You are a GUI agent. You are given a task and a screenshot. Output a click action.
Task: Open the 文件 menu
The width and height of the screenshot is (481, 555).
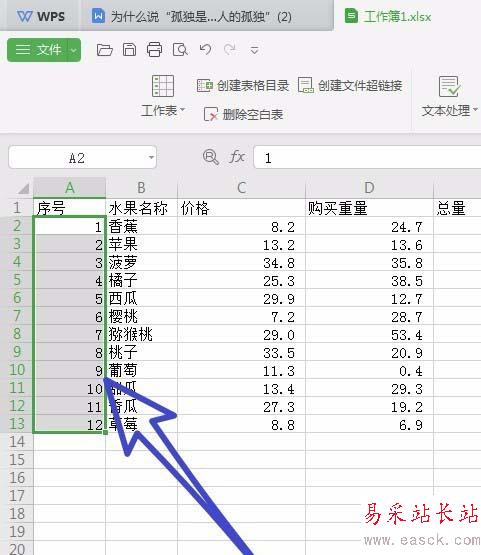pos(38,50)
